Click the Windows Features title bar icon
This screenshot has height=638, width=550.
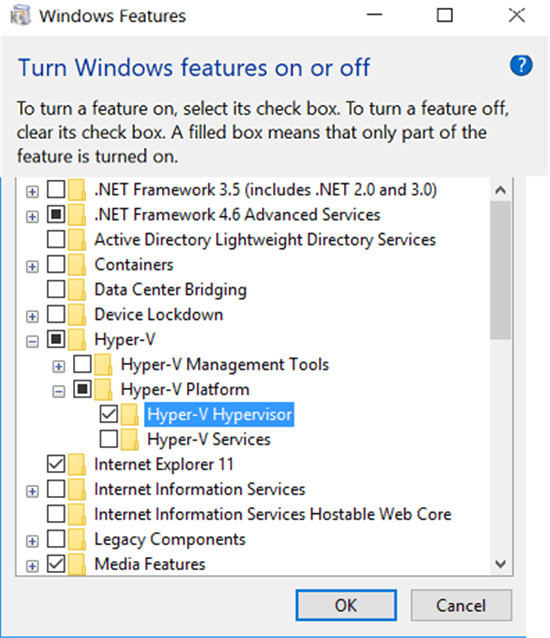(20, 15)
